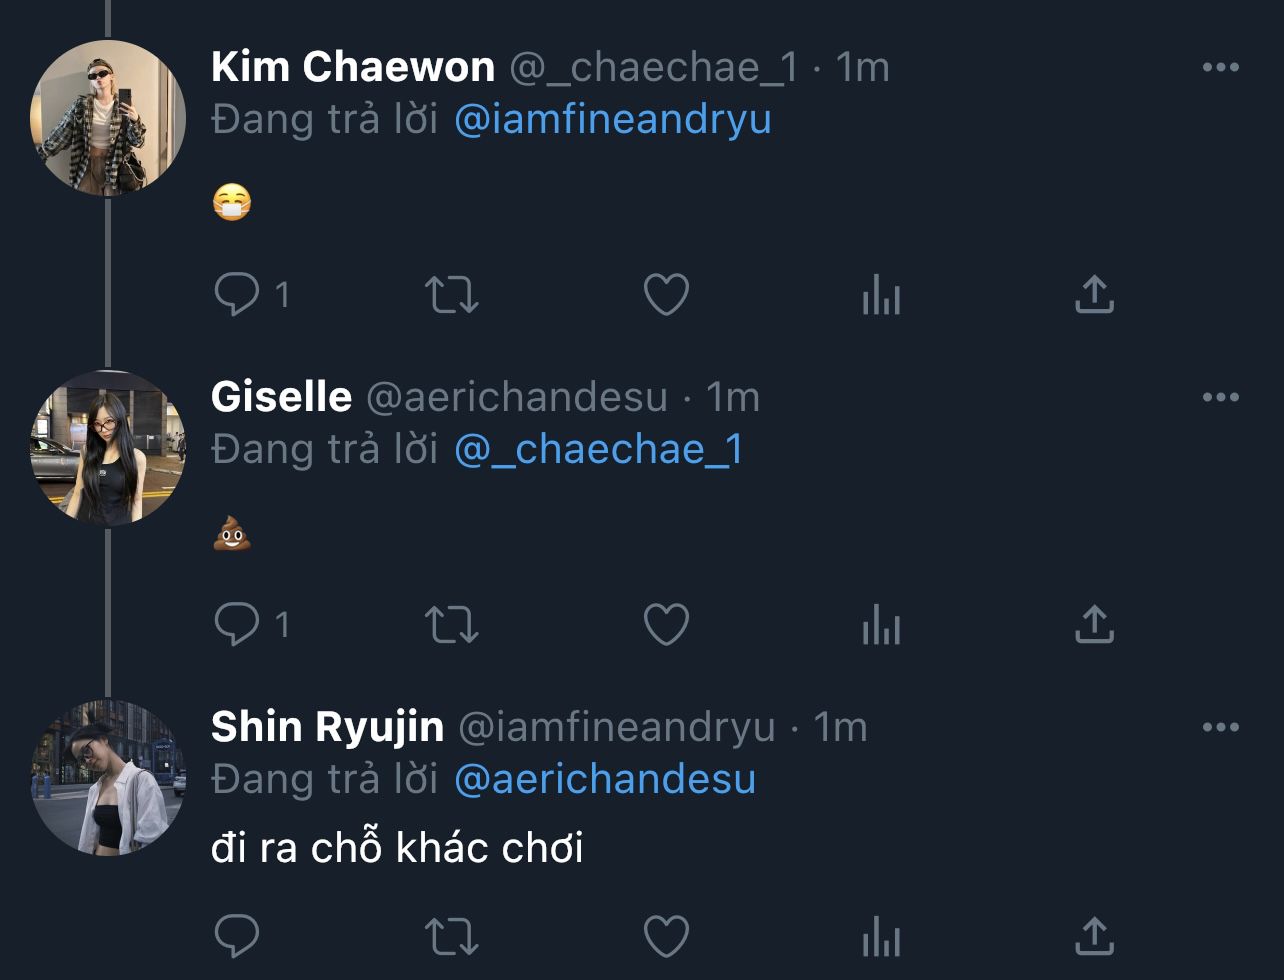Reply to Shin Ryujin's tweet
Screen dimensions: 1284x980
tap(237, 937)
